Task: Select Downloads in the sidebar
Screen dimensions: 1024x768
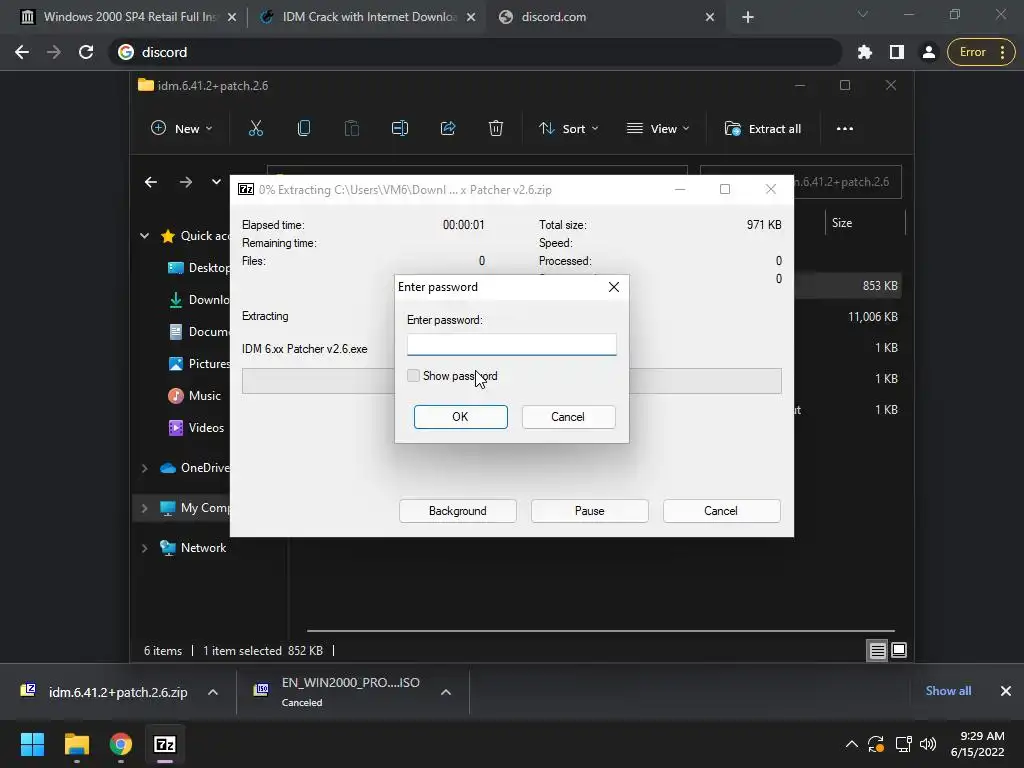Action: tap(199, 300)
